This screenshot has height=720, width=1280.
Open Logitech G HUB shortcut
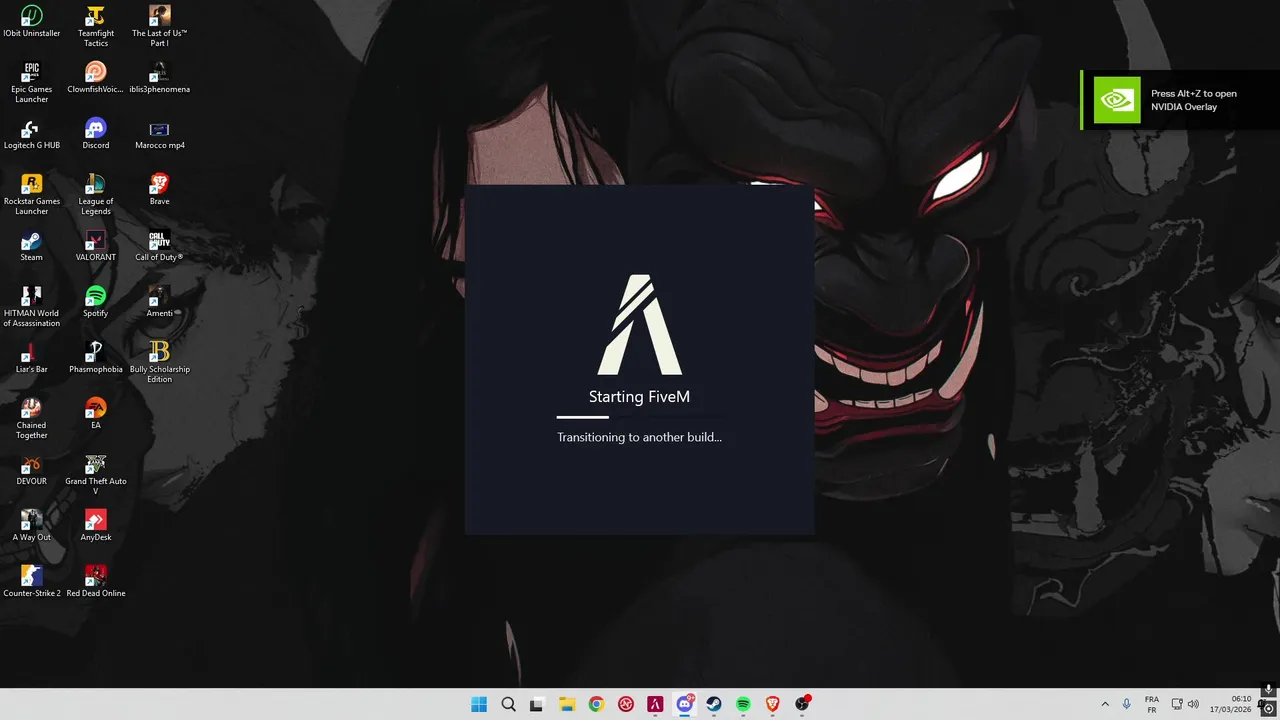(31, 134)
